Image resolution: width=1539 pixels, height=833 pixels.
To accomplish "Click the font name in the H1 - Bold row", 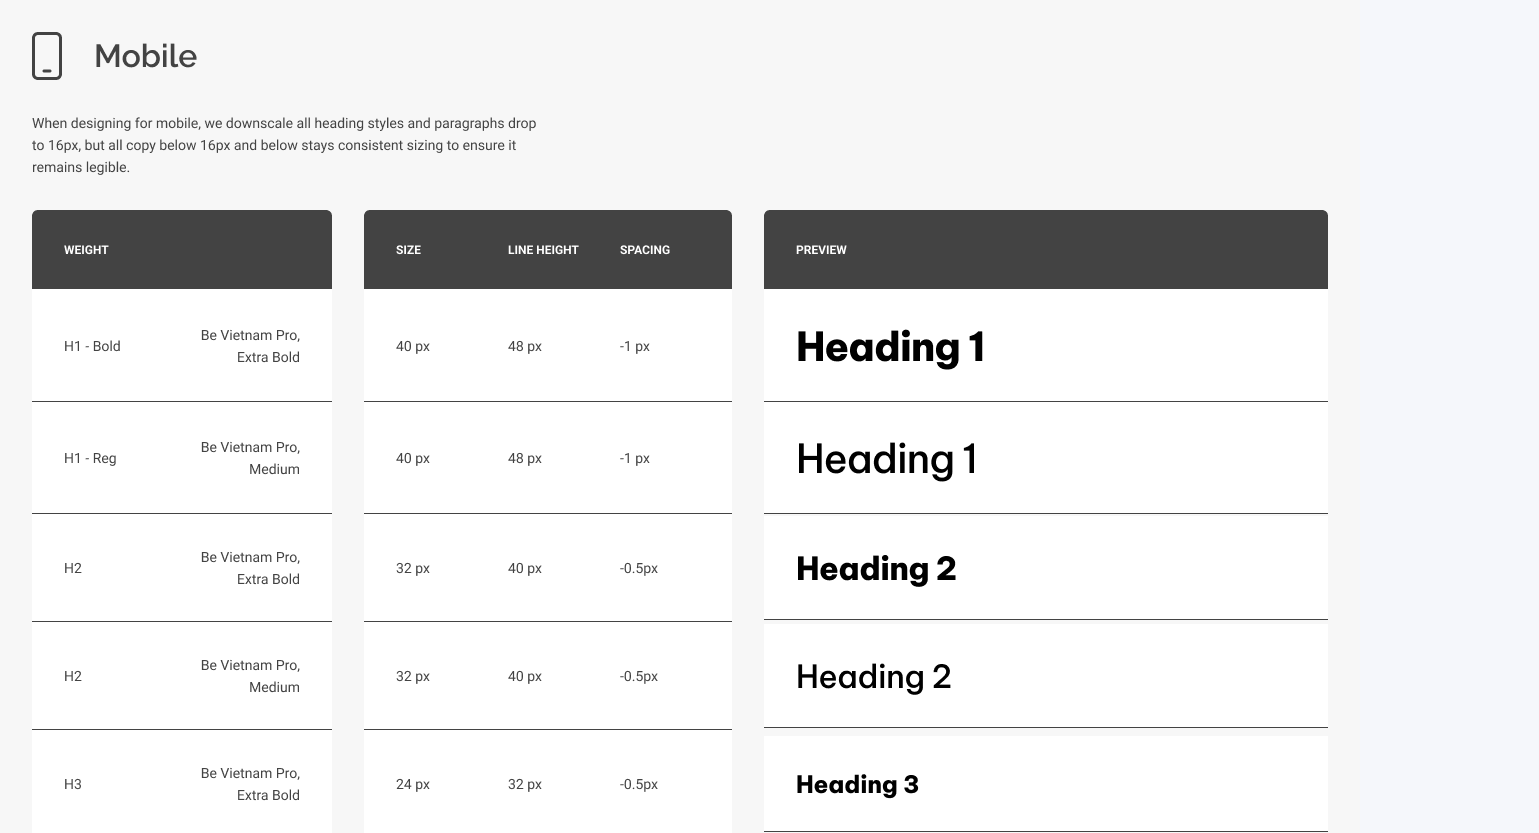I will 250,346.
